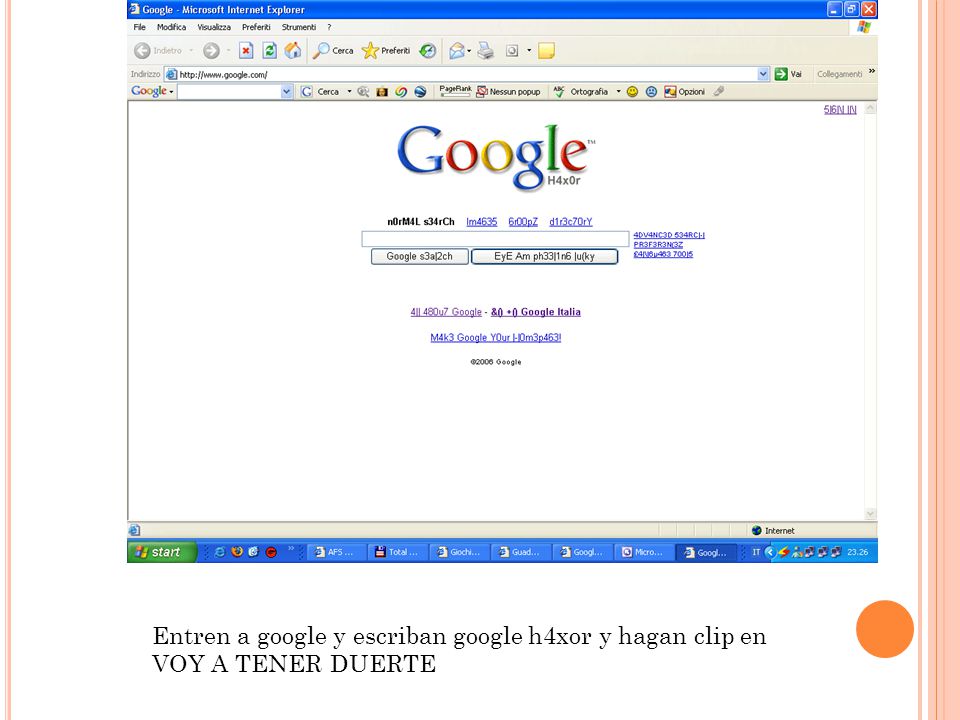Viewport: 960px width, 720px height.
Task: Open the Google toolbar Opzioni button
Action: pyautogui.click(x=684, y=92)
